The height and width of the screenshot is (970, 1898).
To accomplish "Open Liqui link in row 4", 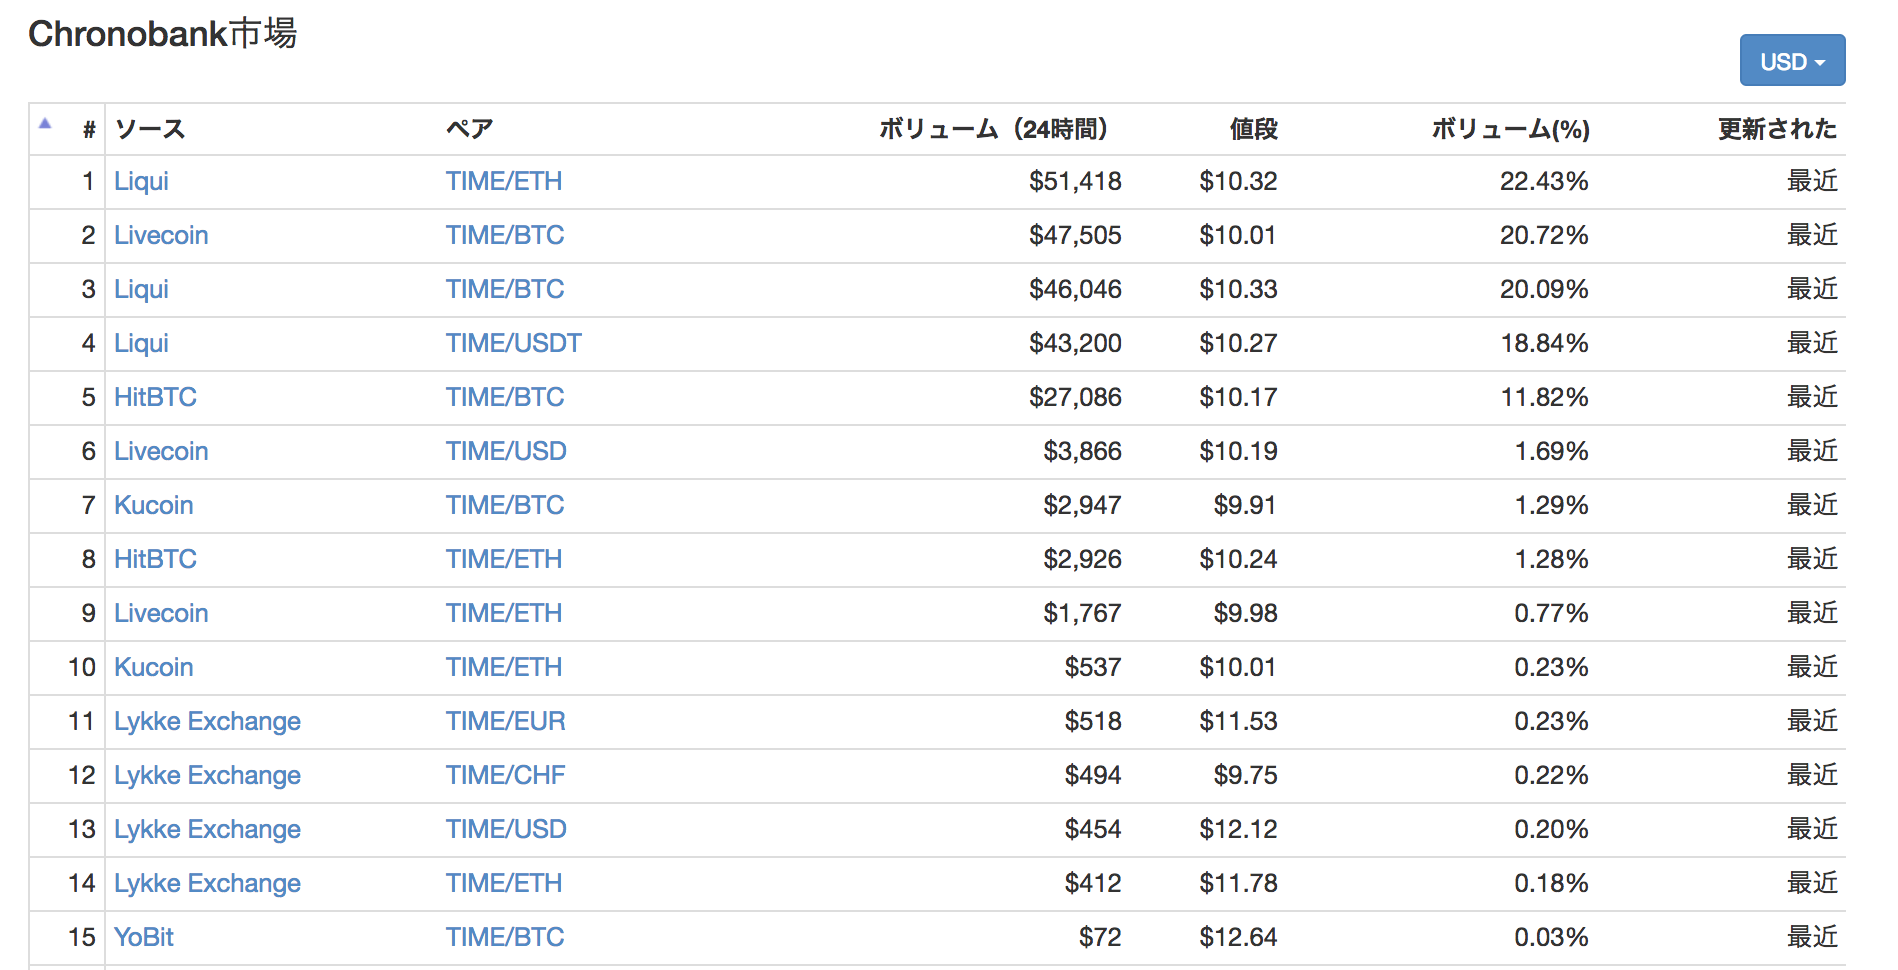I will pos(141,343).
